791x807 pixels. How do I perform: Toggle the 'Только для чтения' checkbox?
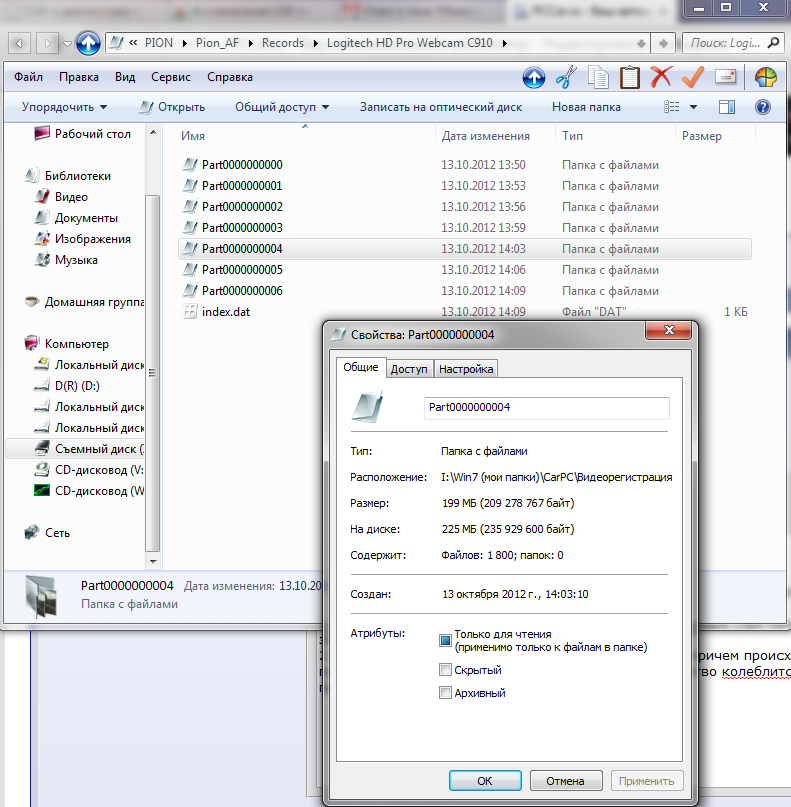(446, 640)
